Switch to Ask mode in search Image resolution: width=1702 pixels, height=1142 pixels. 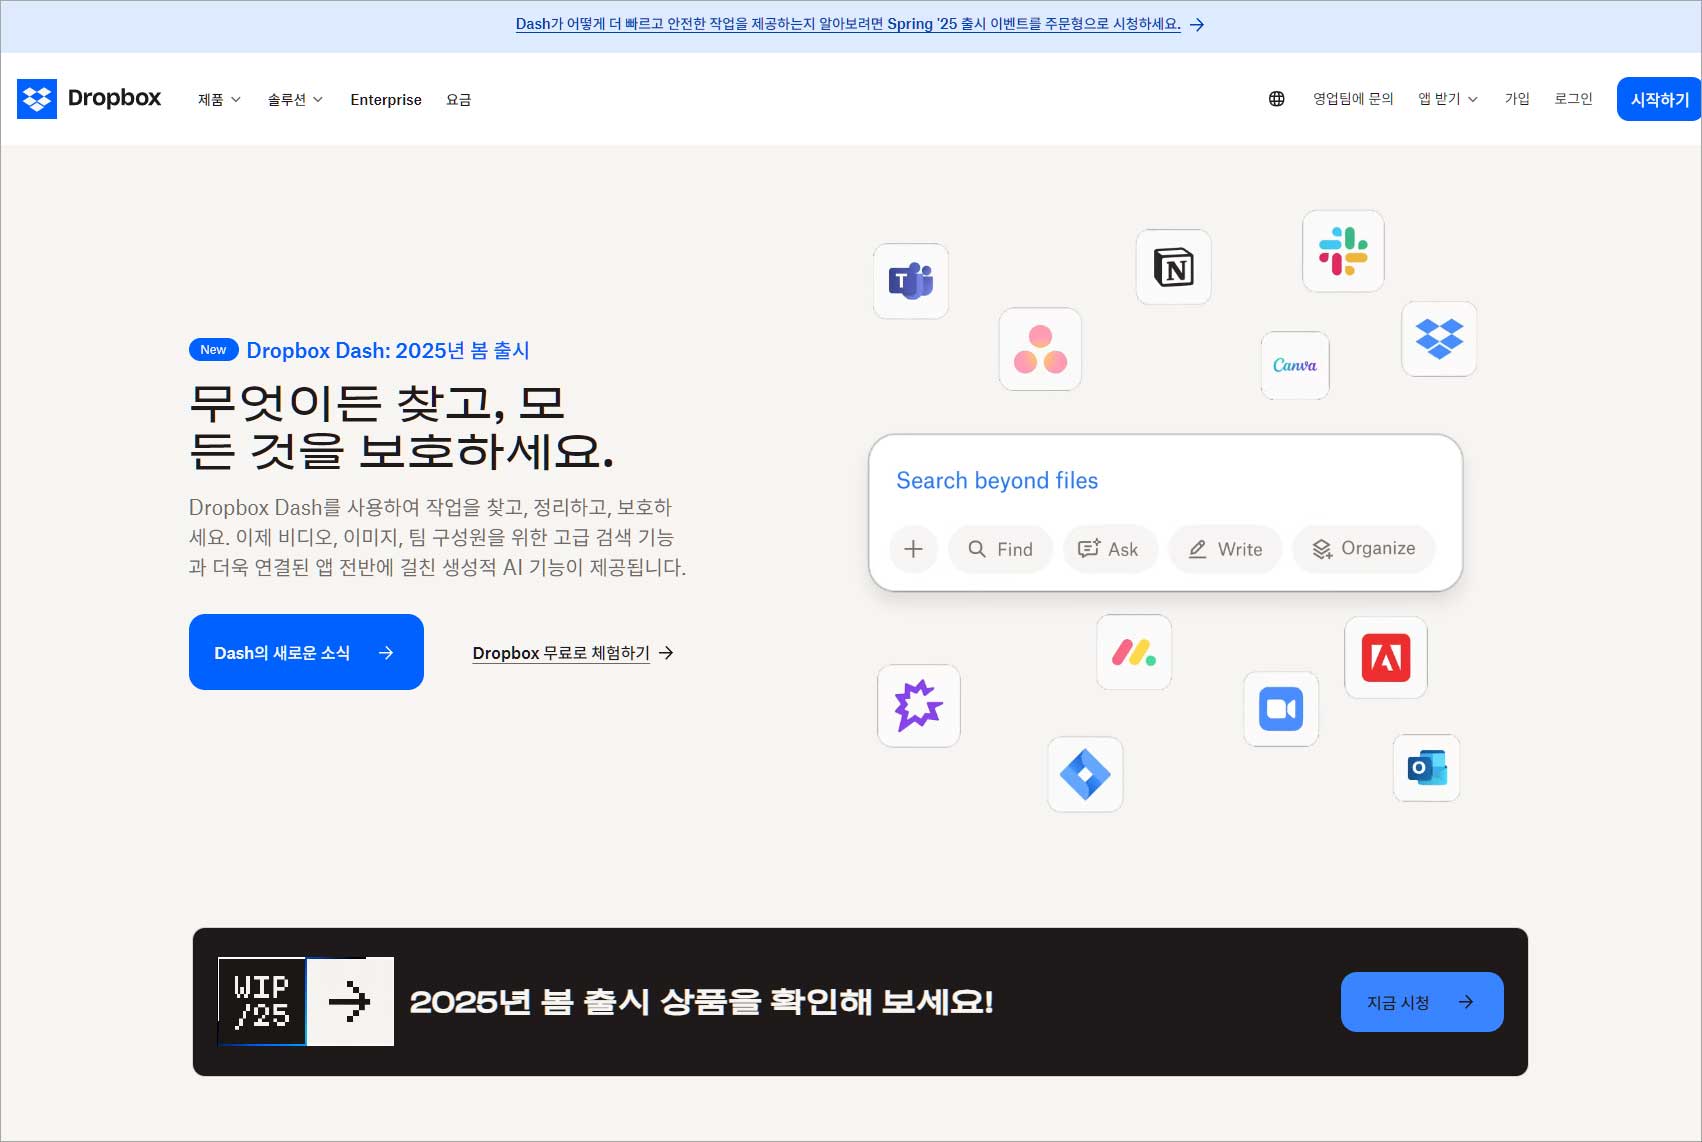(1110, 549)
